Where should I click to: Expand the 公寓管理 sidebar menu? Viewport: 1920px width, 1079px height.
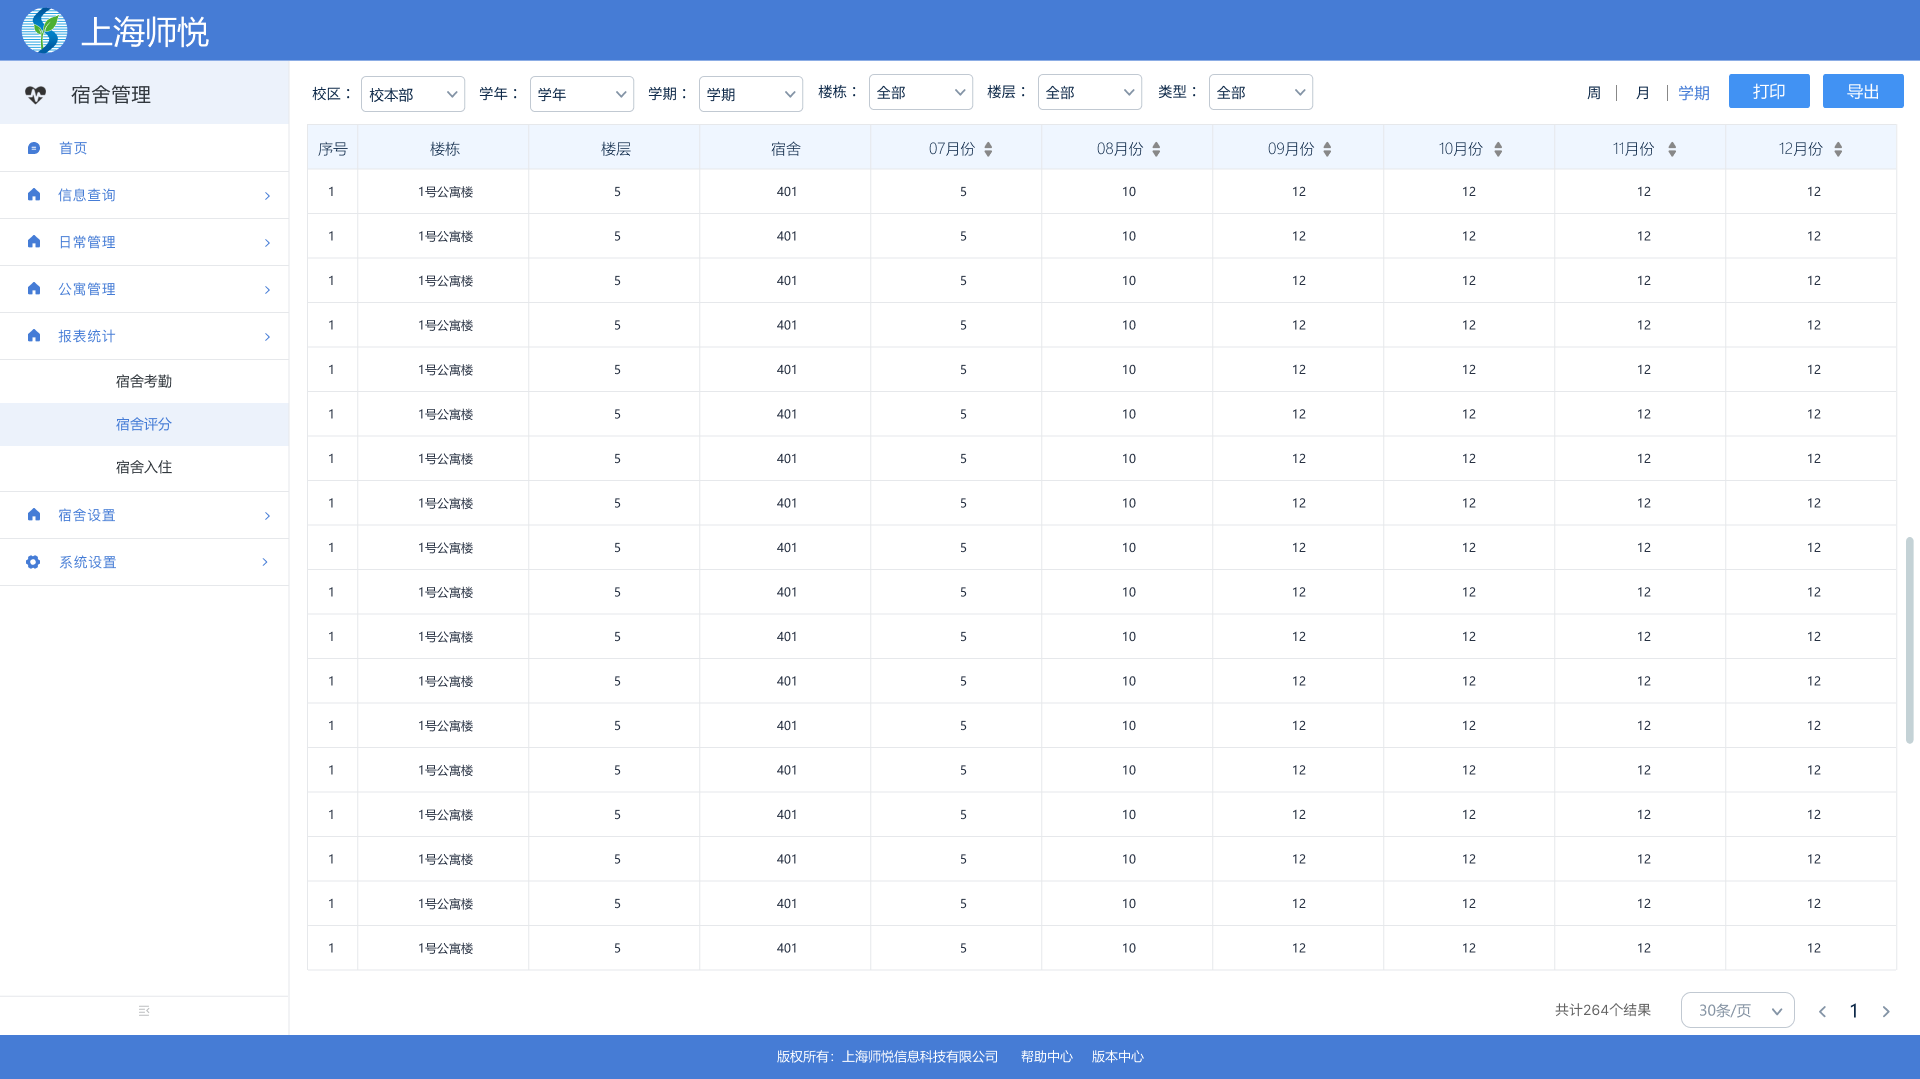coord(144,289)
